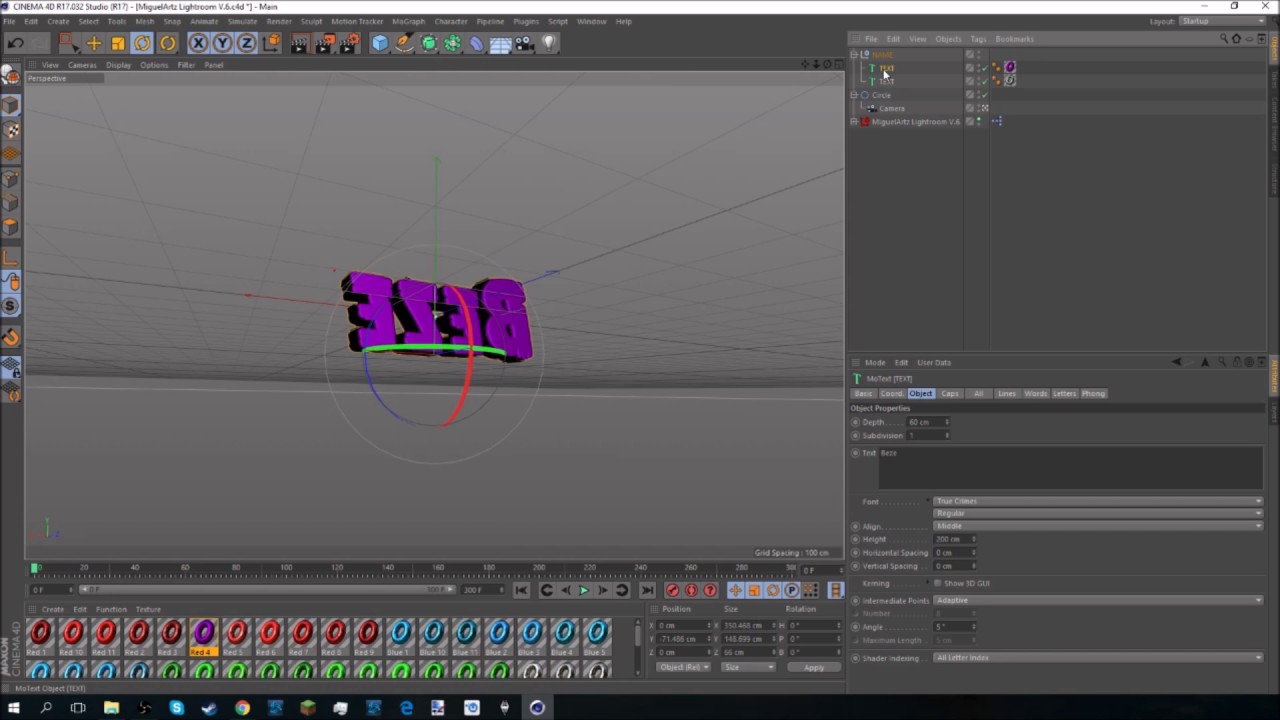1280x720 pixels.
Task: Click the Record Active Objects button
Action: tap(672, 590)
